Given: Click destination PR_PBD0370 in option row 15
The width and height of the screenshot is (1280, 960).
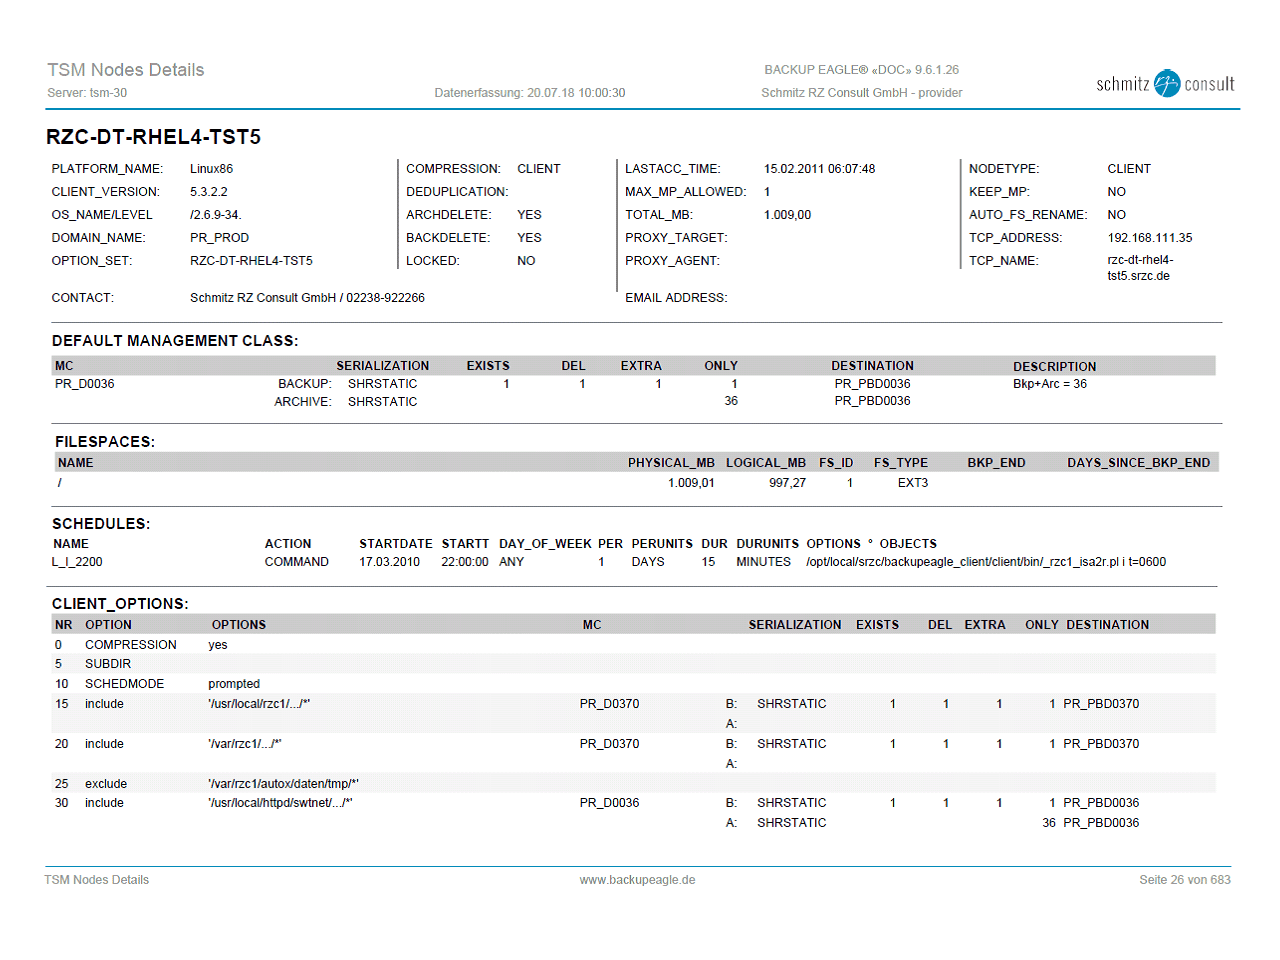Looking at the screenshot, I should point(1101,704).
